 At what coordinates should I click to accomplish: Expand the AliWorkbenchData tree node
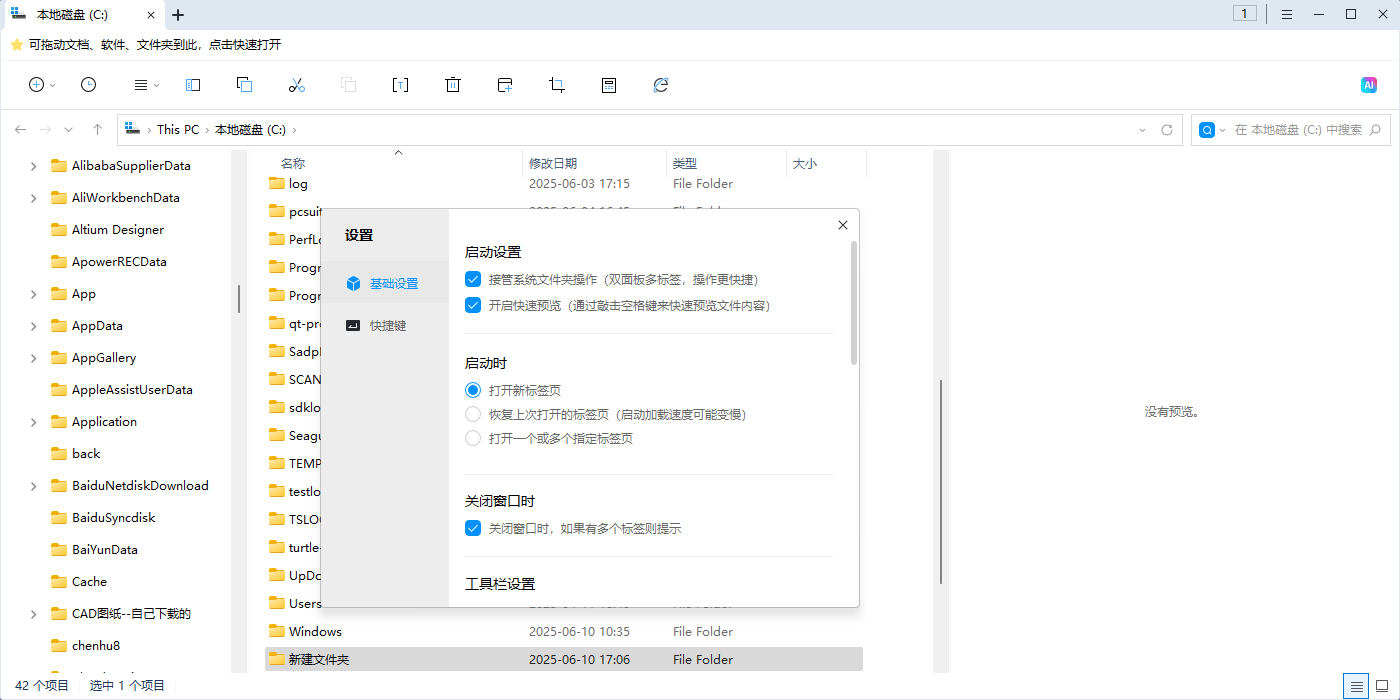(x=34, y=198)
